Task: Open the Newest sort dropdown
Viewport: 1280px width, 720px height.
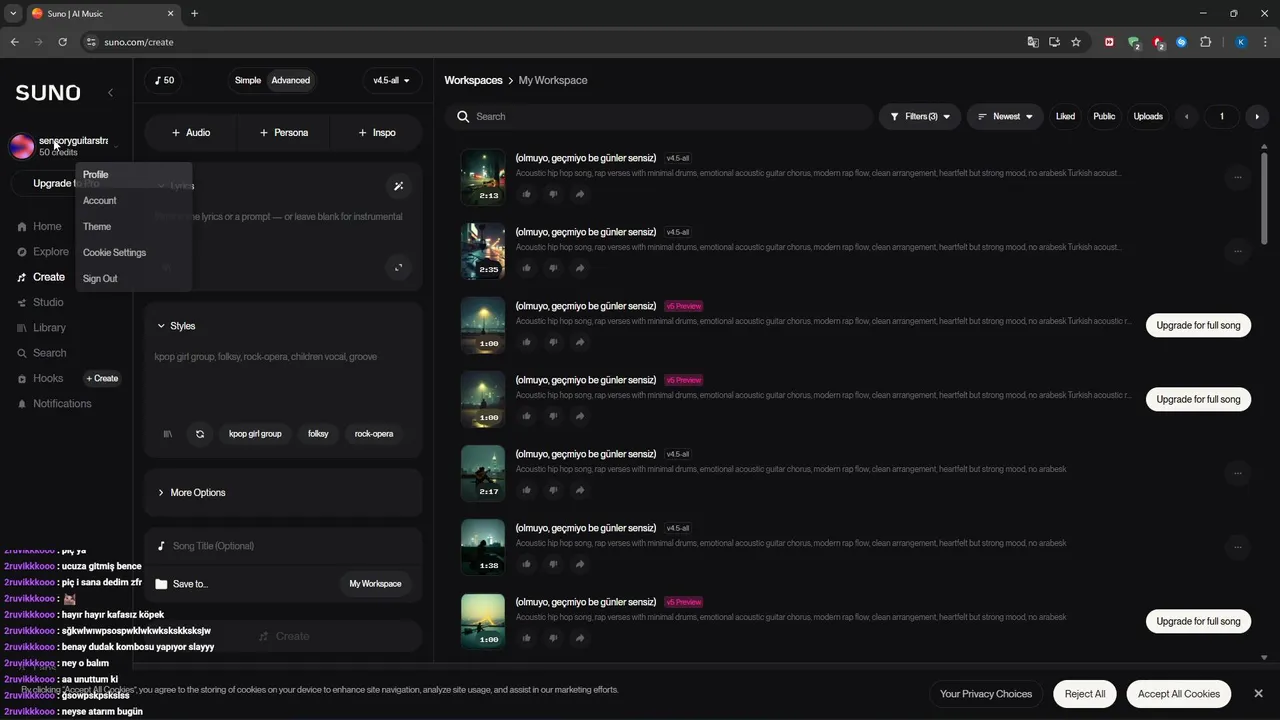Action: coord(1005,117)
